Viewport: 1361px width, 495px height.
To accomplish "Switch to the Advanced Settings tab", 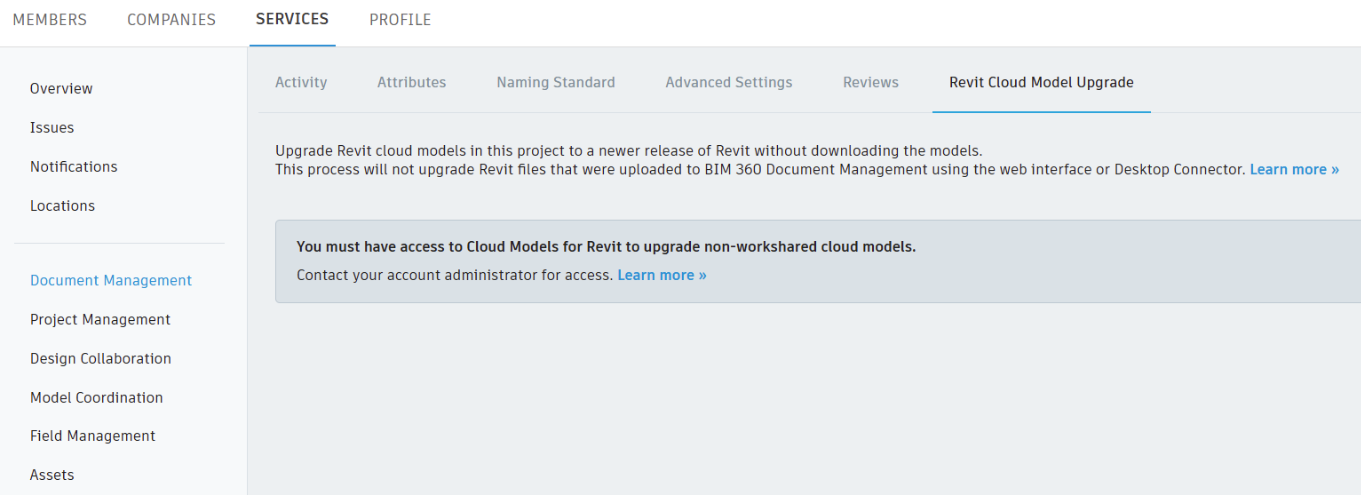I will pos(729,83).
